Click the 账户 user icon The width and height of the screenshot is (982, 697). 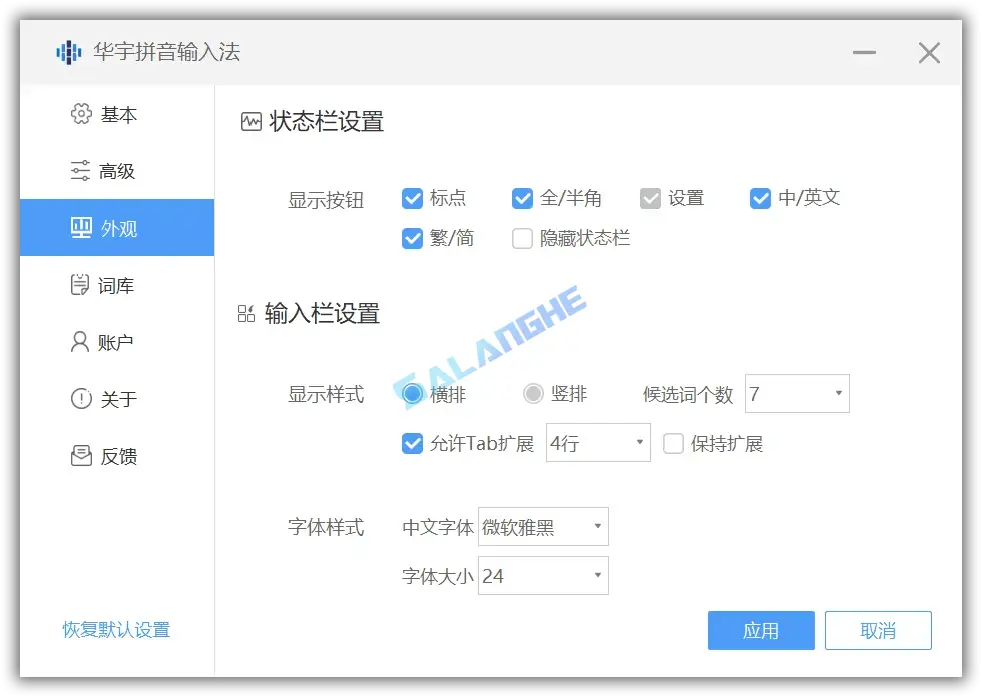pos(79,342)
